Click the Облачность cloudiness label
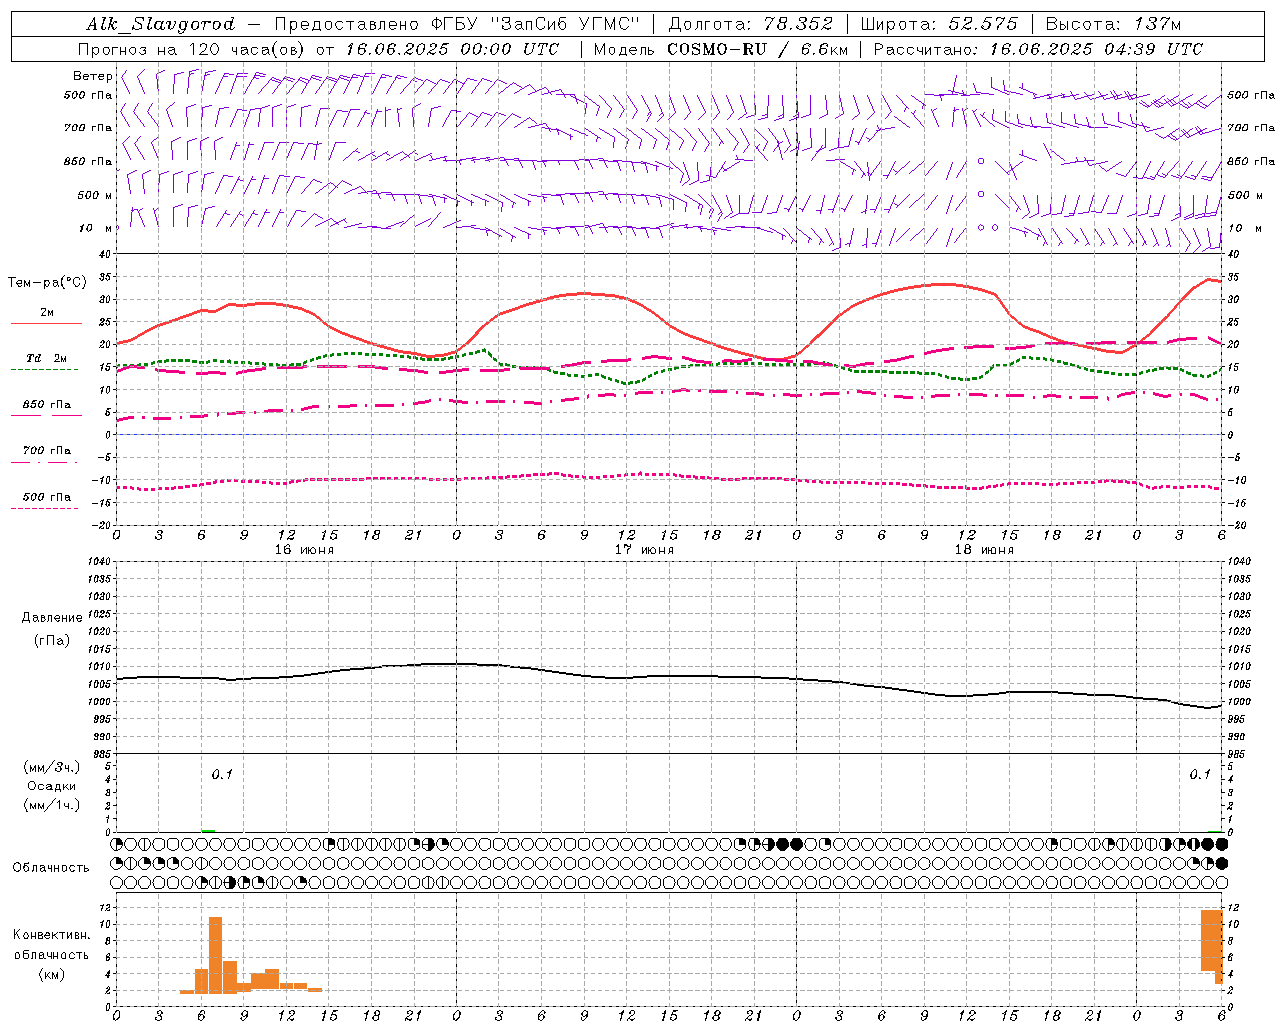The width and height of the screenshot is (1280, 1024). click(51, 867)
